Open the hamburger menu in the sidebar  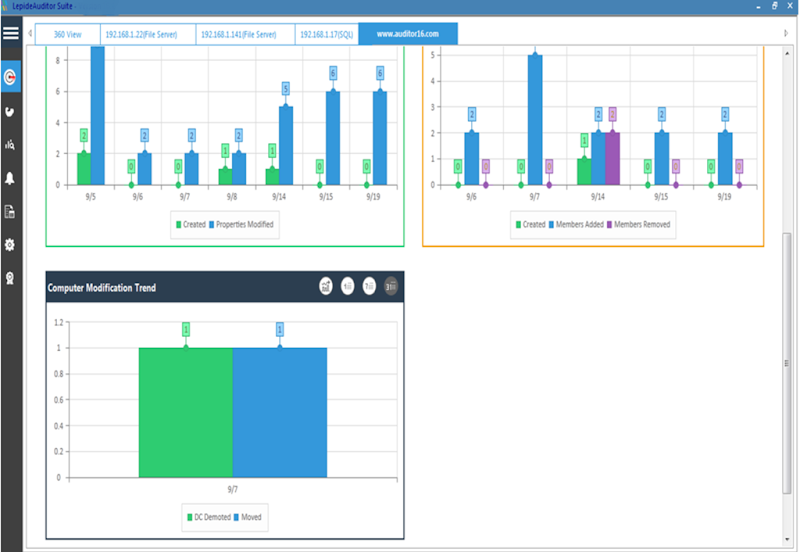click(11, 34)
